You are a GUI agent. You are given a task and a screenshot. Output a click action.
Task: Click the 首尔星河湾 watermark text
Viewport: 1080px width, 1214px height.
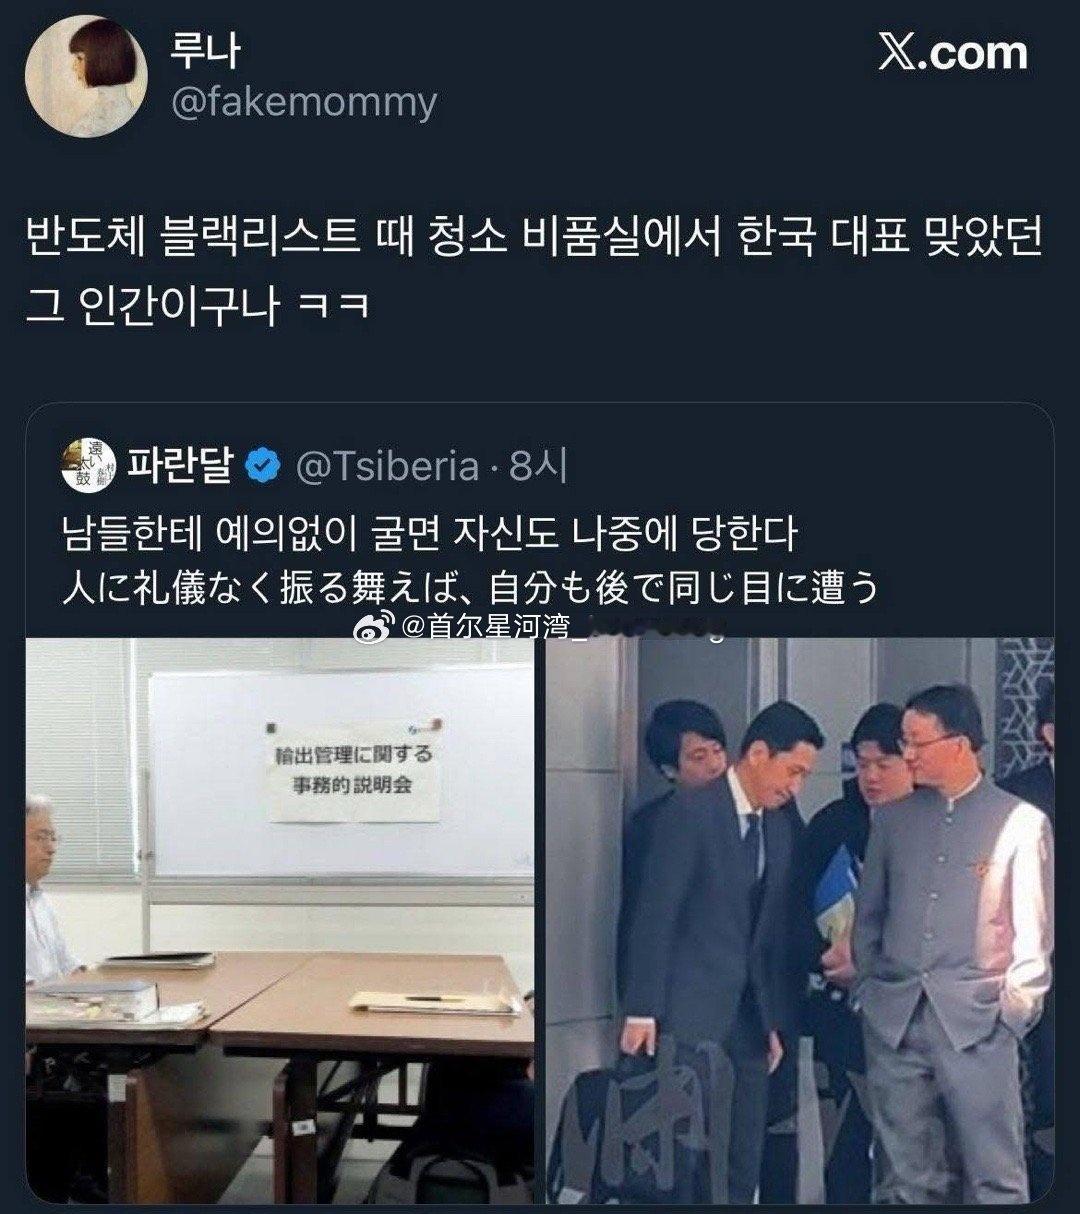(490, 627)
